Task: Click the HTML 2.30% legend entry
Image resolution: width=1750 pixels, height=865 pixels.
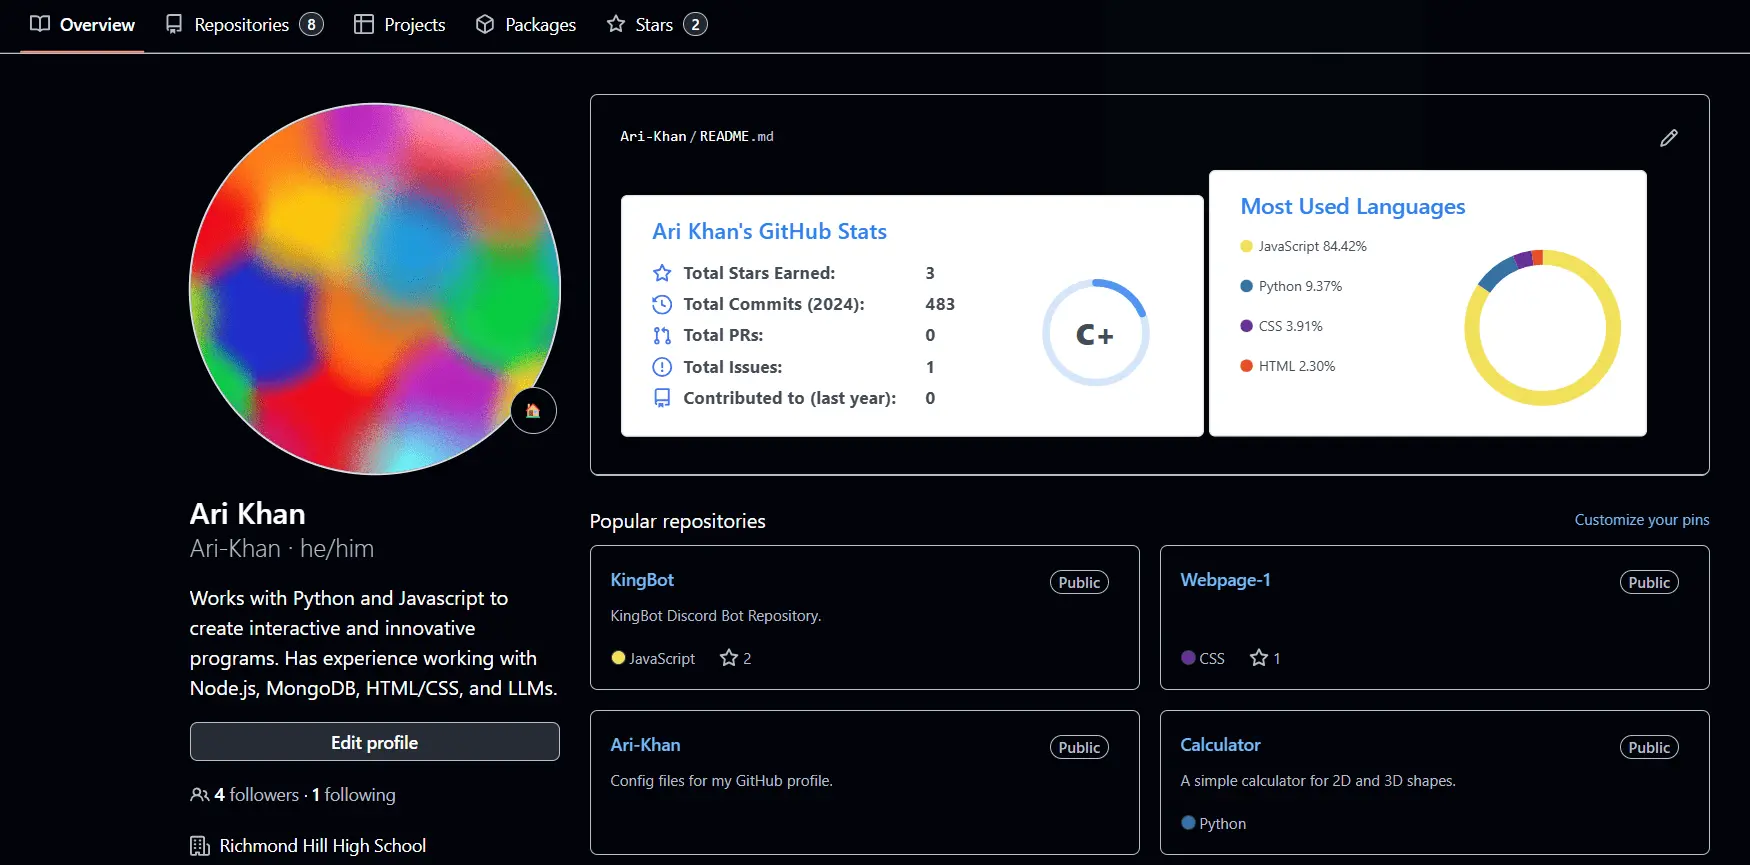Action: (1287, 366)
